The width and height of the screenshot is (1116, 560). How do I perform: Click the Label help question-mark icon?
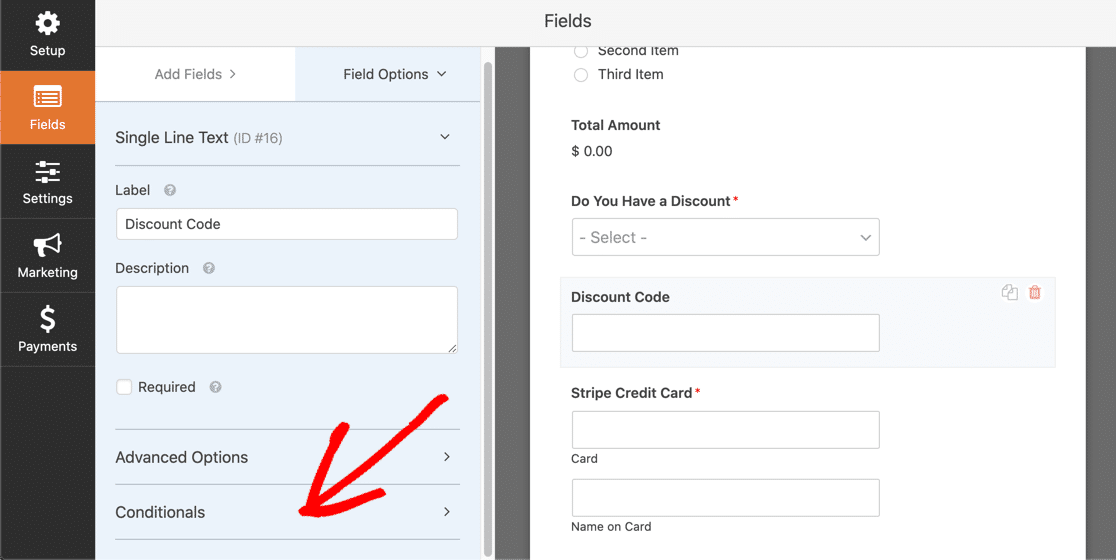click(169, 190)
